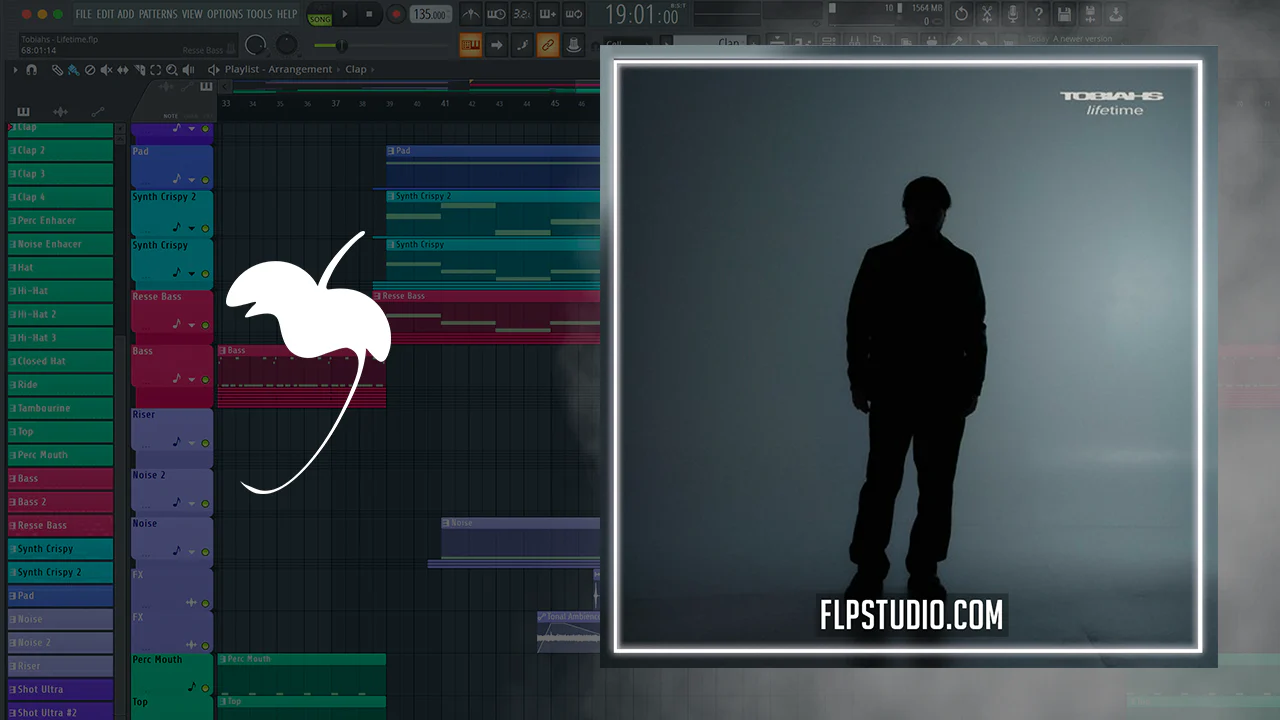The image size is (1280, 720).
Task: Click the red Record button
Action: [396, 15]
